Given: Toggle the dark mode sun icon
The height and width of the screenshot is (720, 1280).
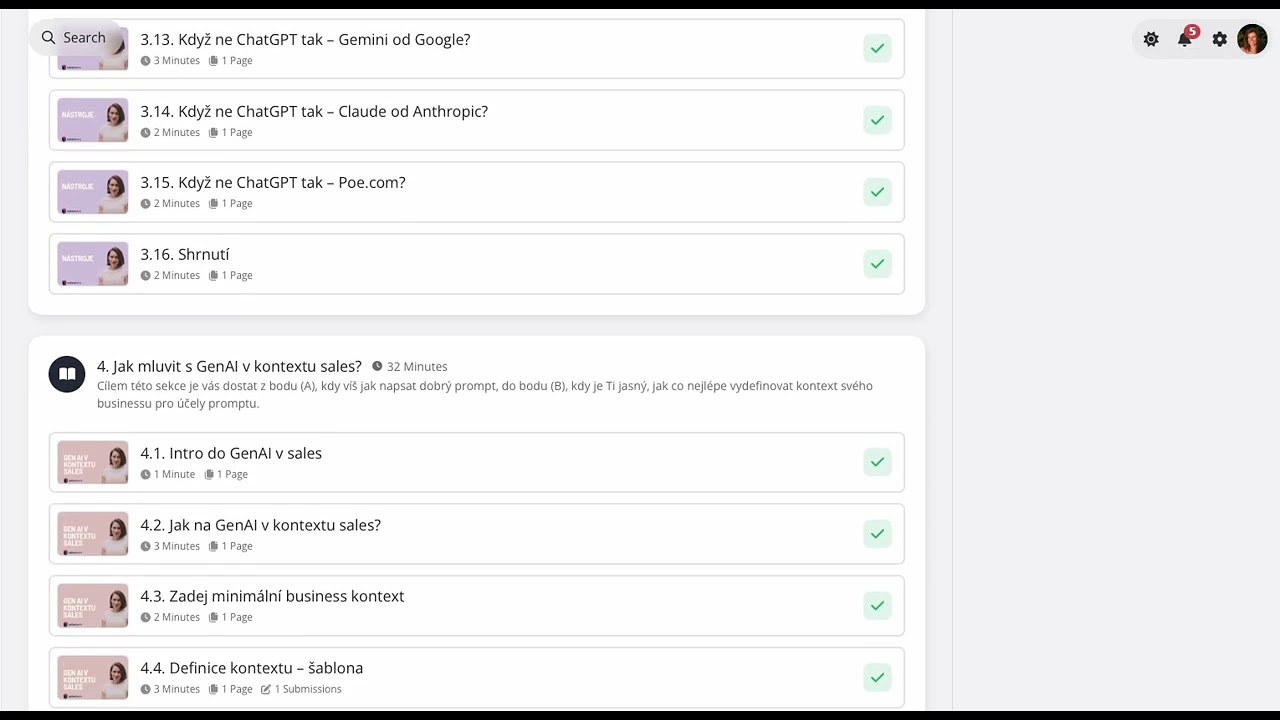Looking at the screenshot, I should click(1151, 39).
